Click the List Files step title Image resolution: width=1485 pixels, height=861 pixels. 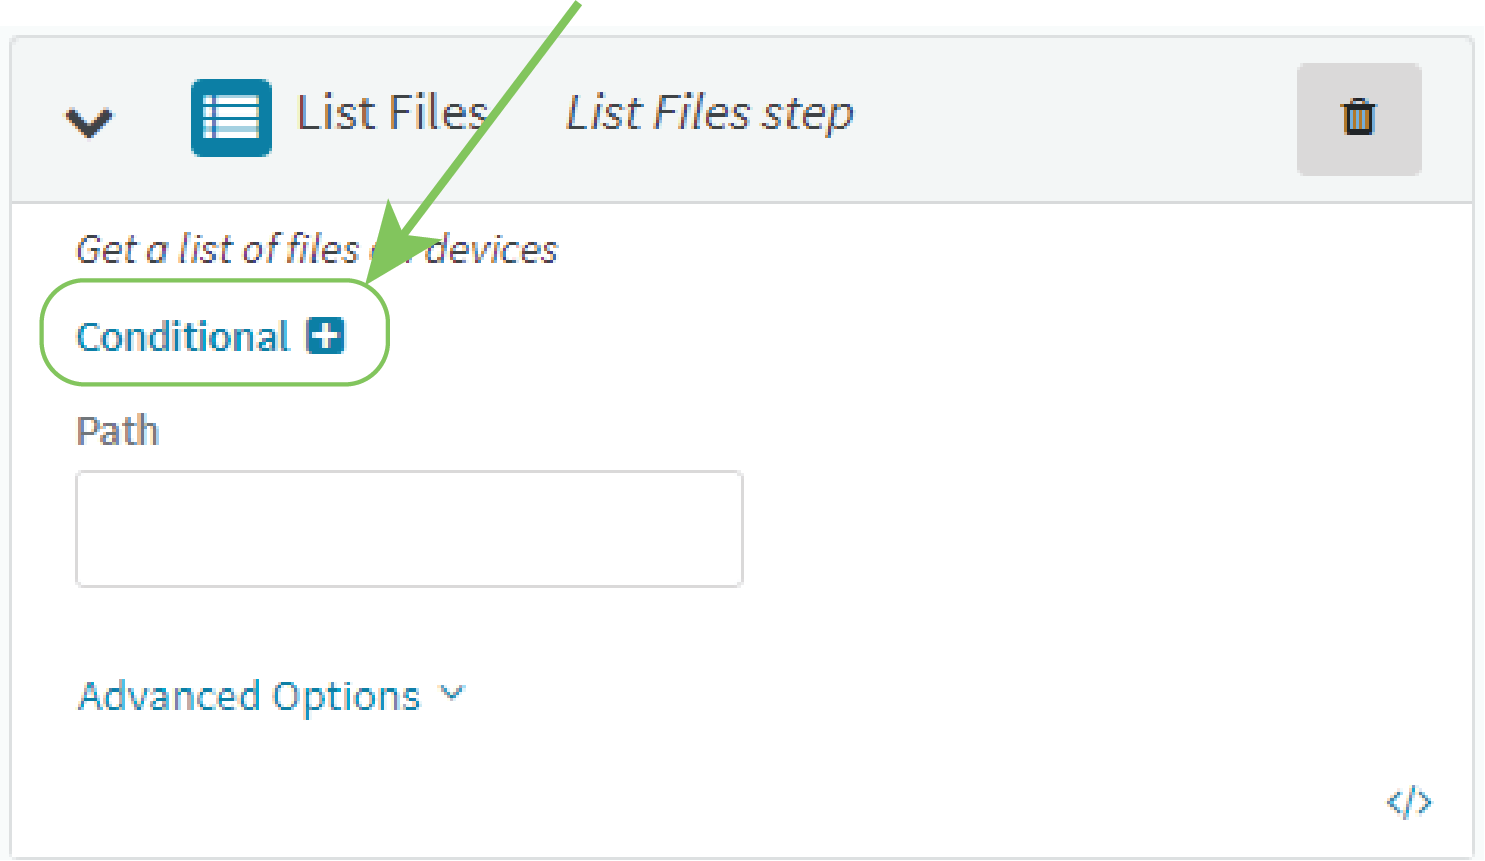click(389, 113)
